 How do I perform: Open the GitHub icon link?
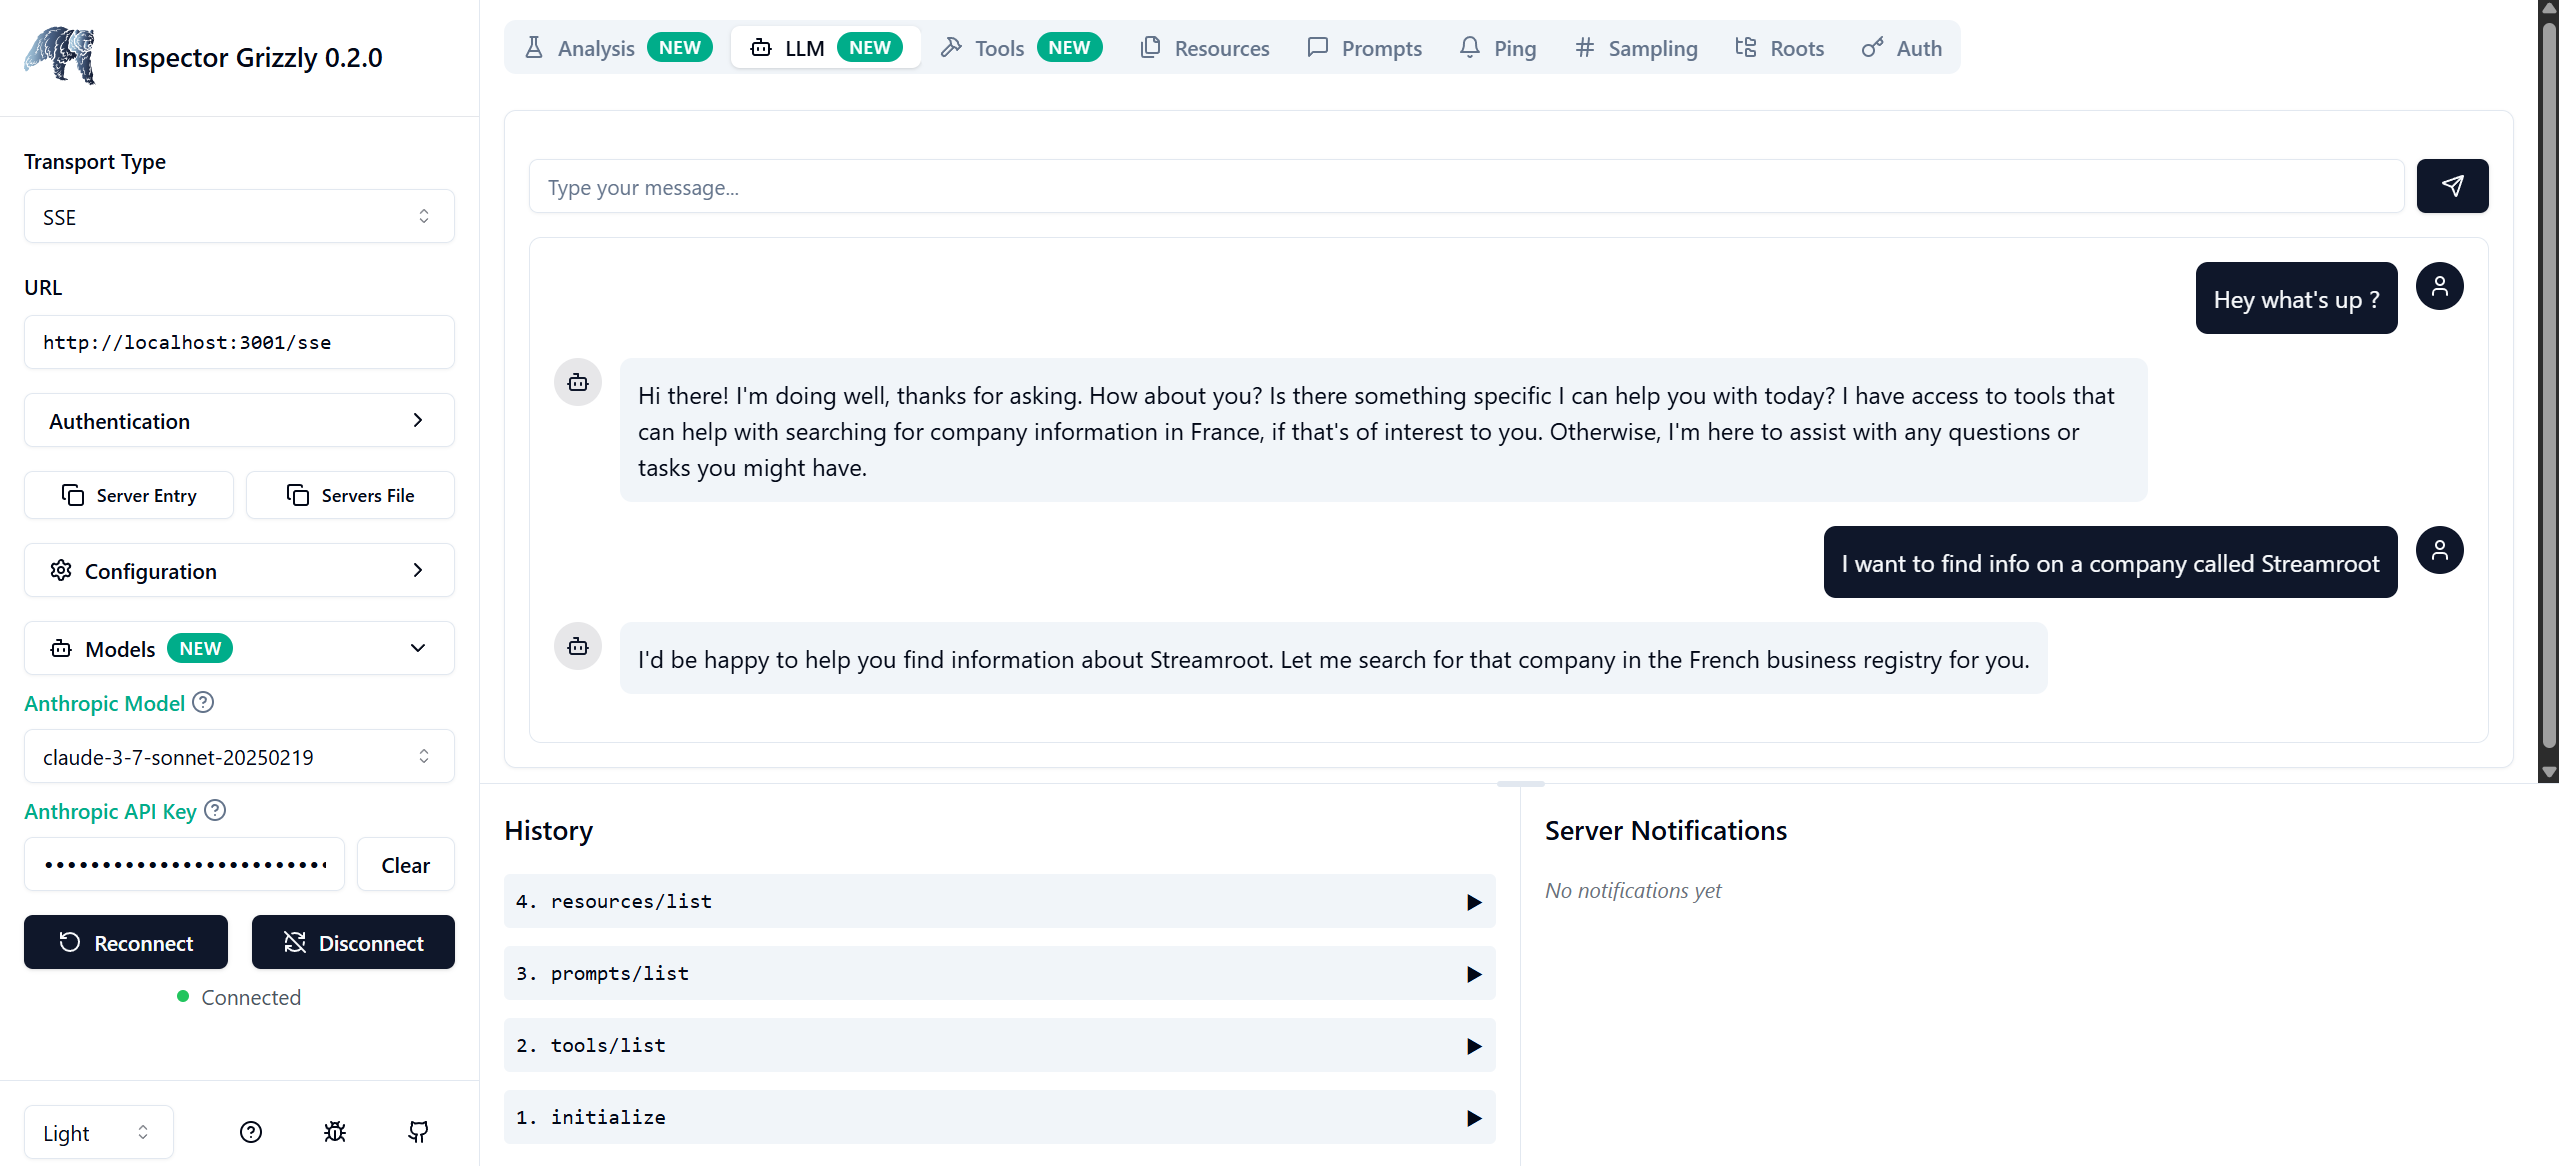point(418,1132)
